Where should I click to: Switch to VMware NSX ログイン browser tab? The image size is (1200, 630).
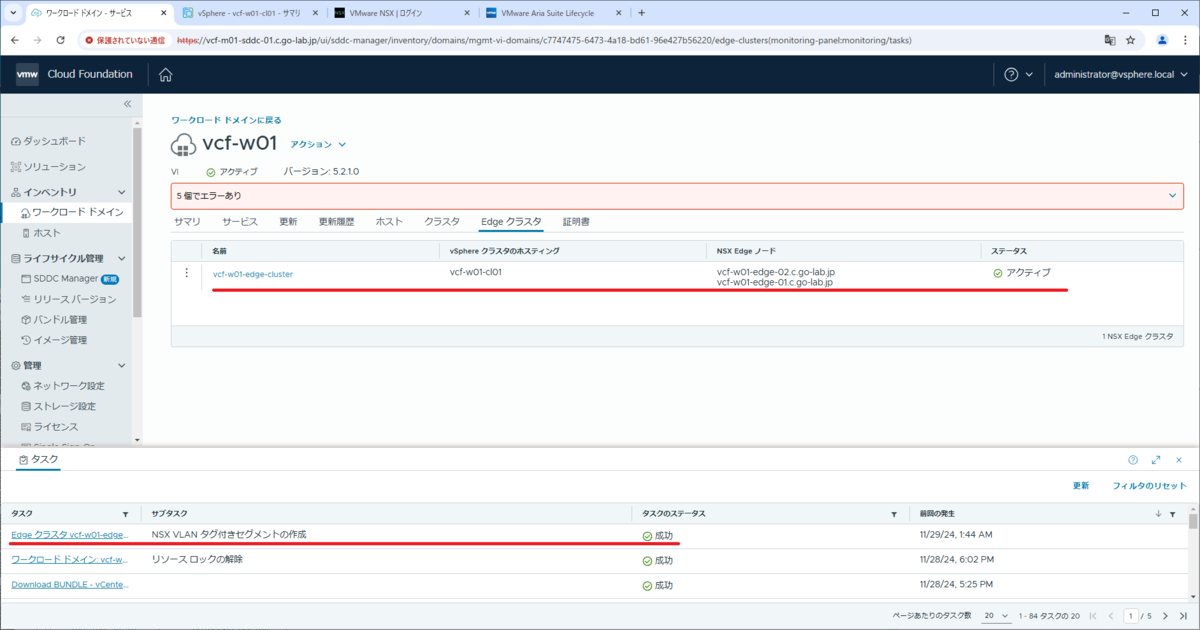(x=402, y=13)
